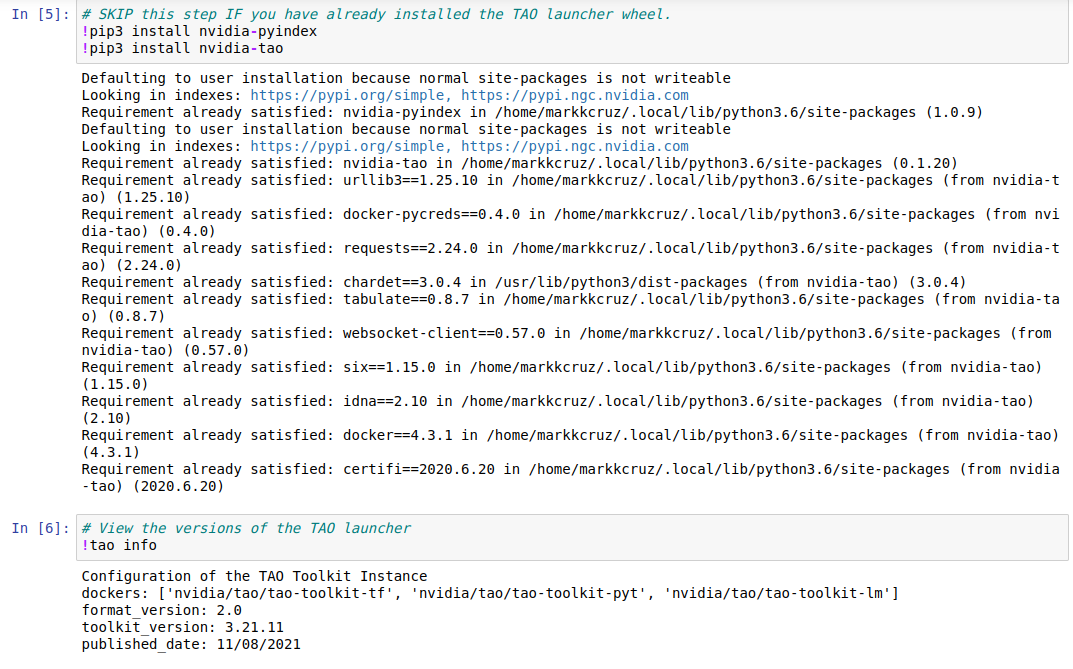The image size is (1073, 669).
Task: Click the In [6] cell prompt
Action: tap(40, 528)
